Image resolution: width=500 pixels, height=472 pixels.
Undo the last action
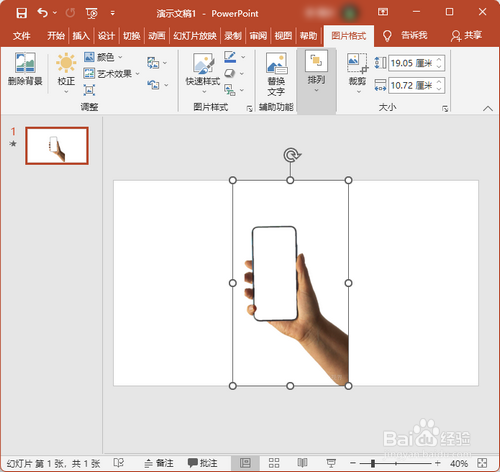(43, 13)
